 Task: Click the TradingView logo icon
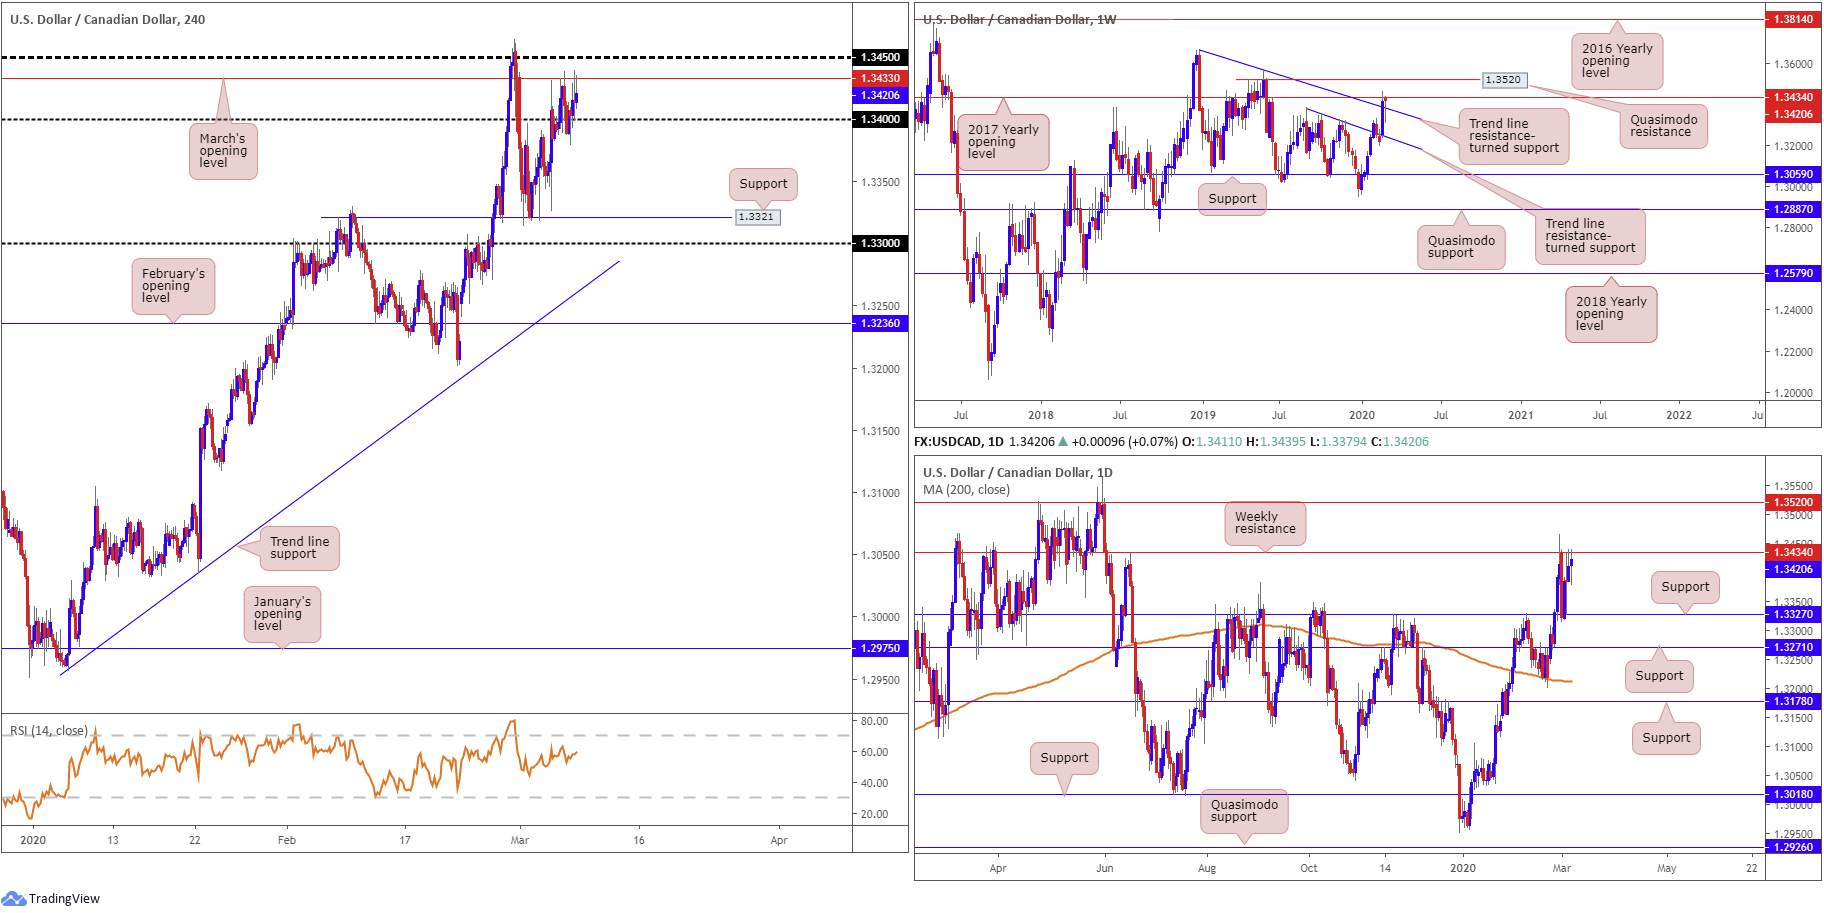14,898
